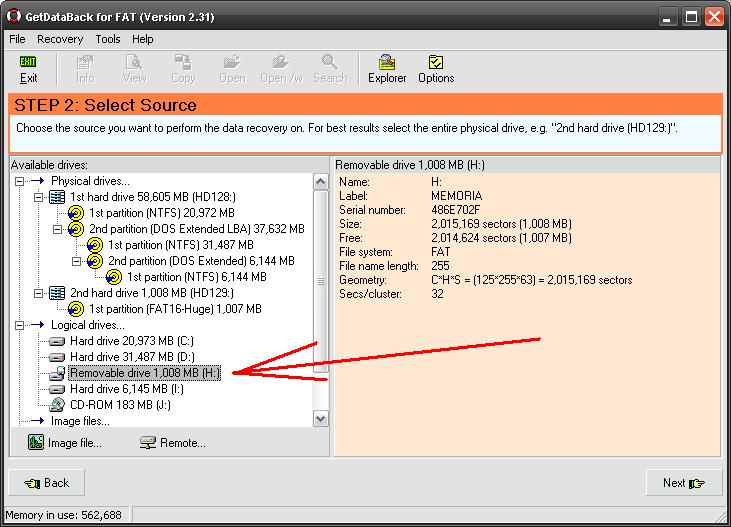Click the MEMORIA label value

point(456,196)
